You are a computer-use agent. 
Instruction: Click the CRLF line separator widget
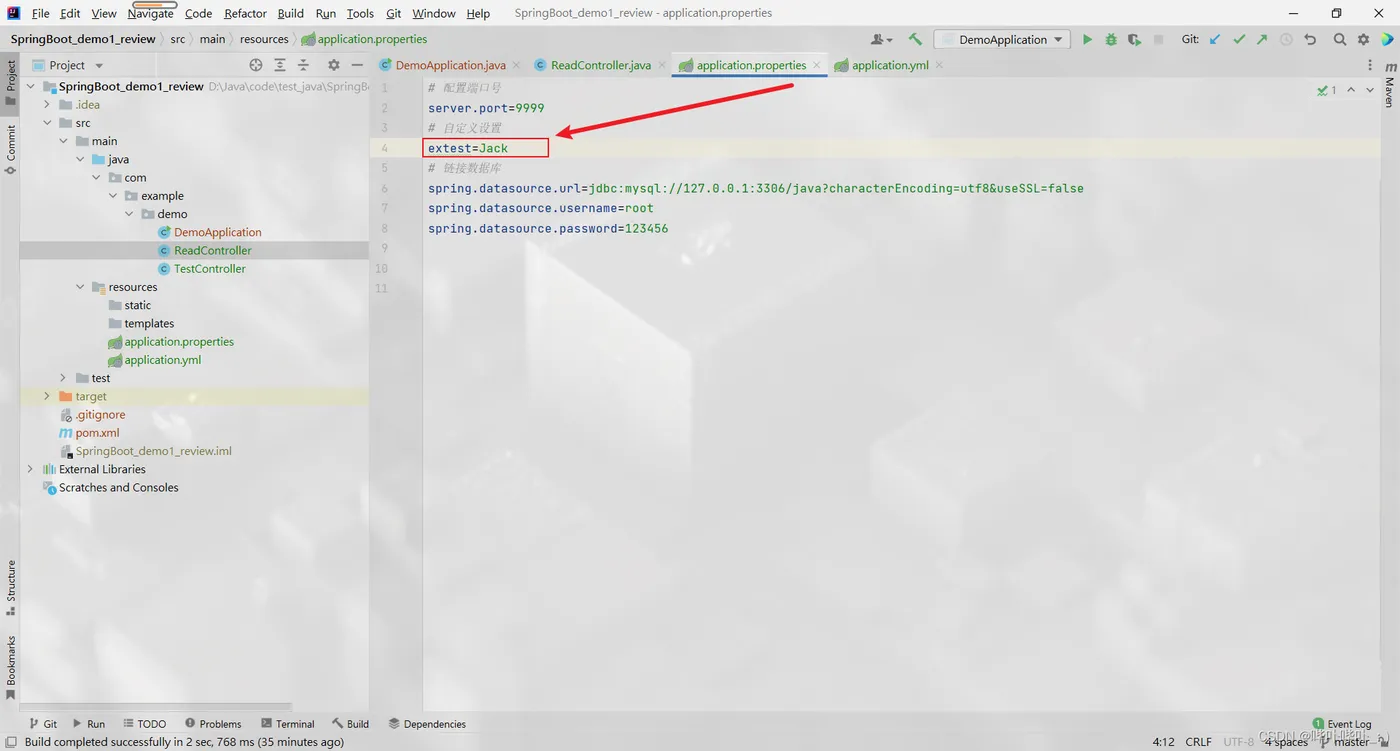(1198, 742)
